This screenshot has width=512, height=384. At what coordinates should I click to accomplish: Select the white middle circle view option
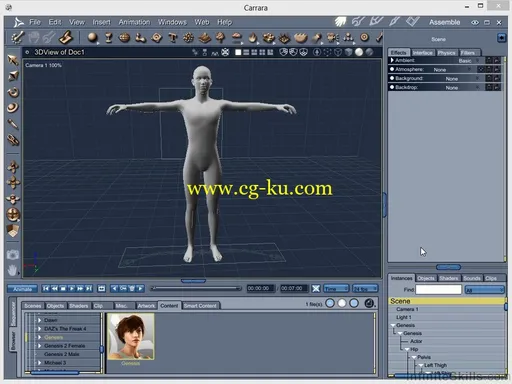[x=342, y=303]
